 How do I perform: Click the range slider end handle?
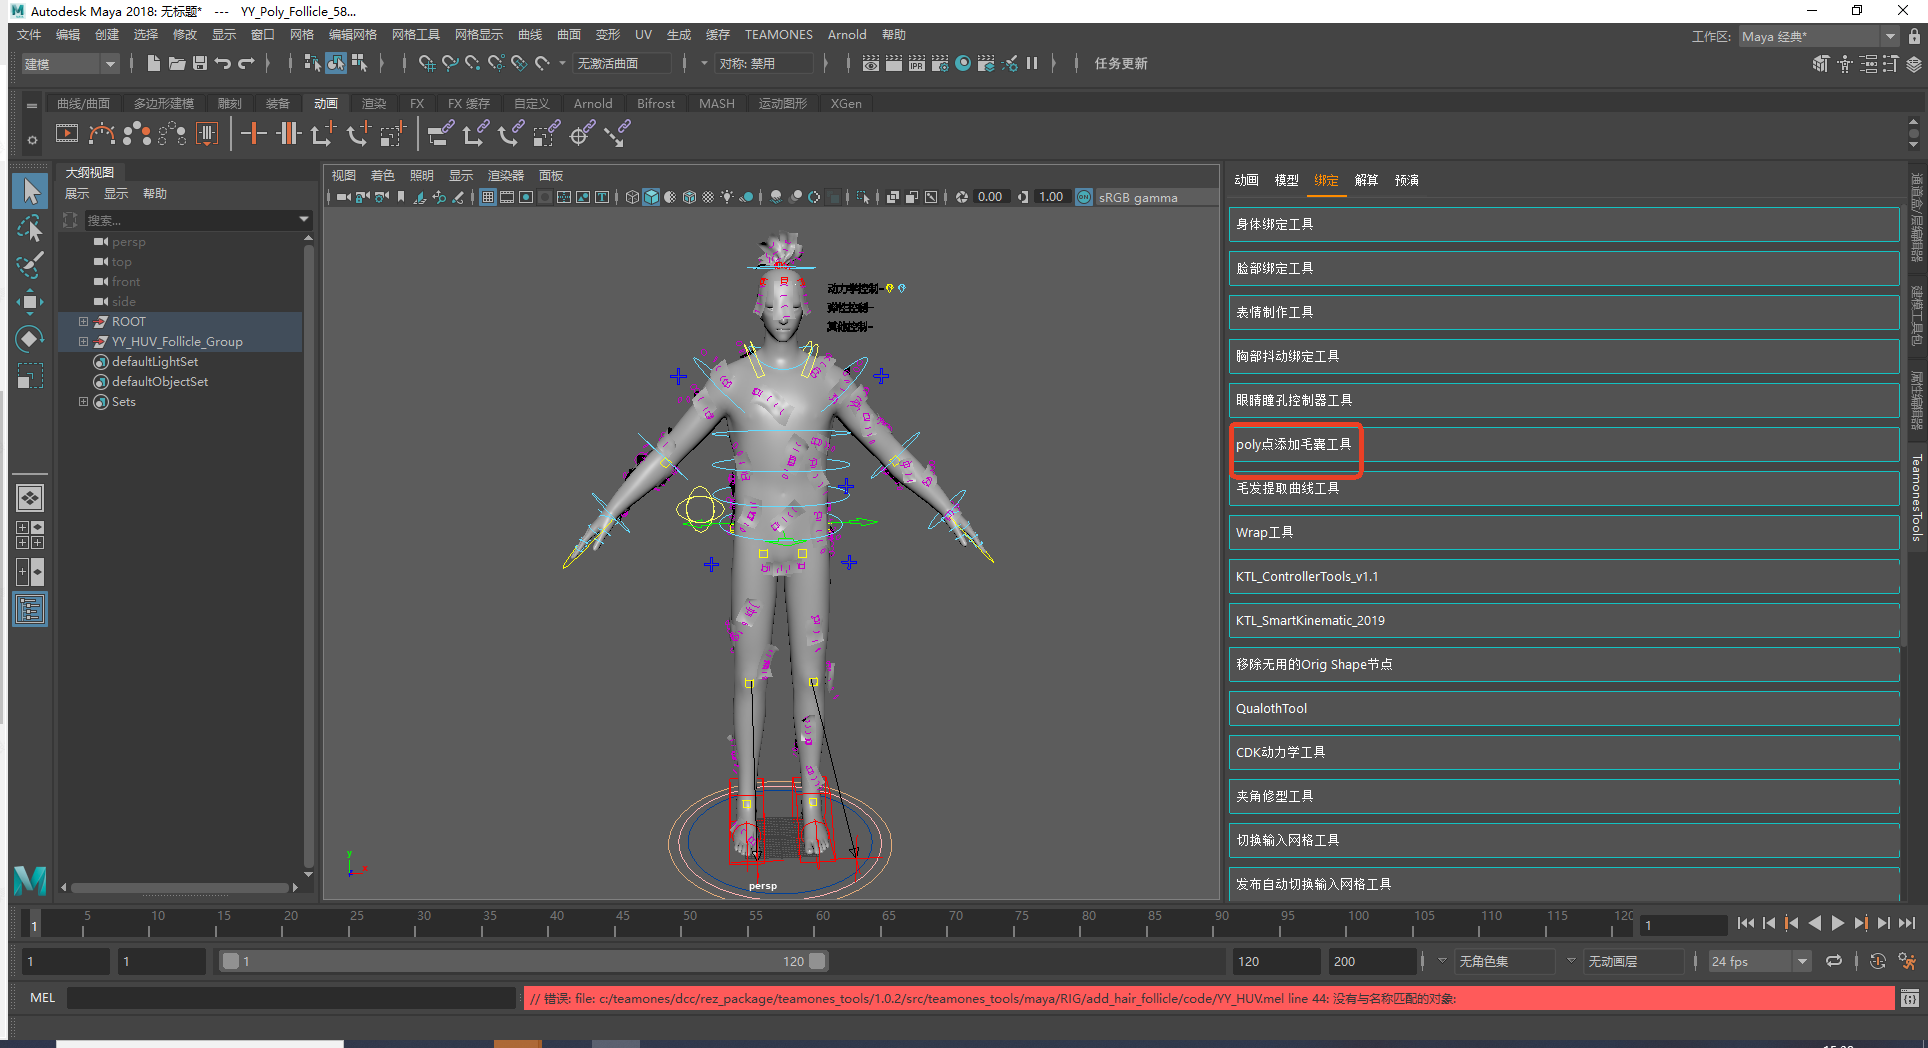[817, 961]
